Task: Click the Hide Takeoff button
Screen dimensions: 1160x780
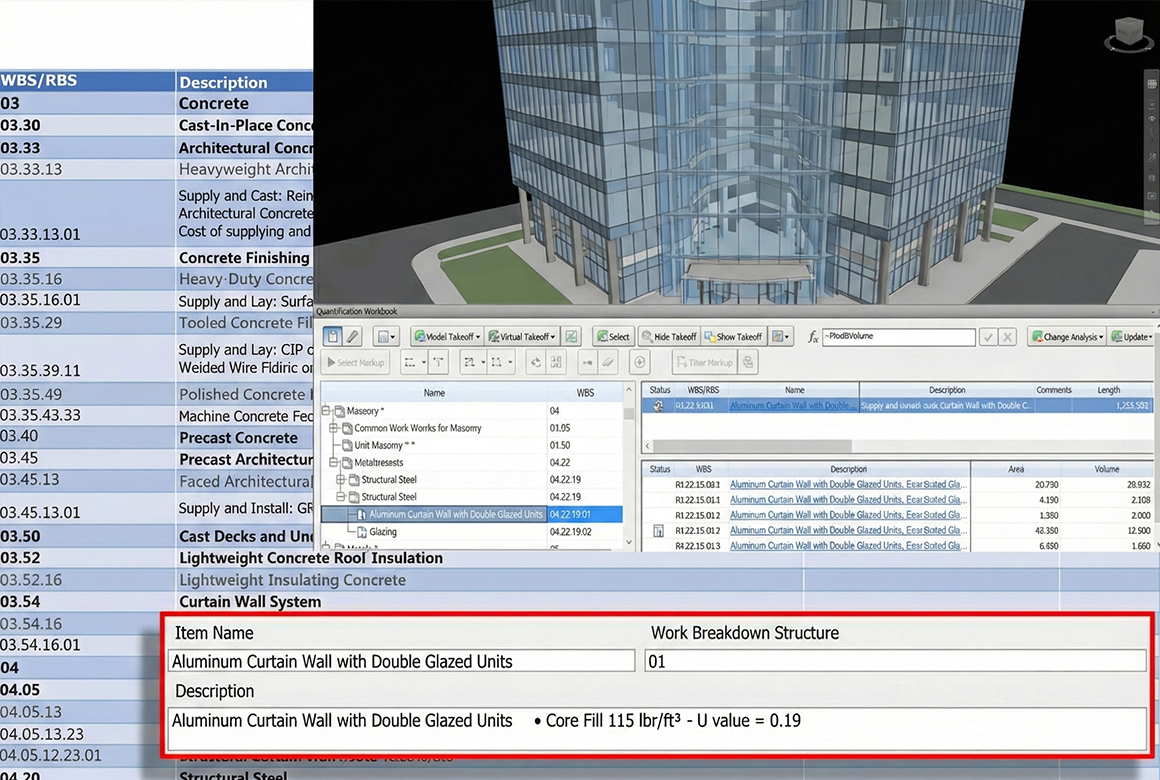Action: [668, 337]
